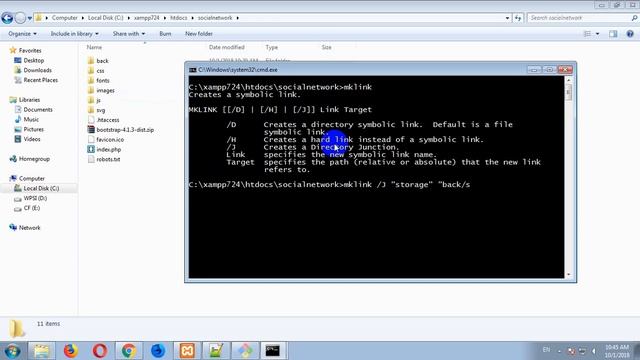Open File Explorer from the taskbar
The image size is (640, 360).
click(41, 351)
